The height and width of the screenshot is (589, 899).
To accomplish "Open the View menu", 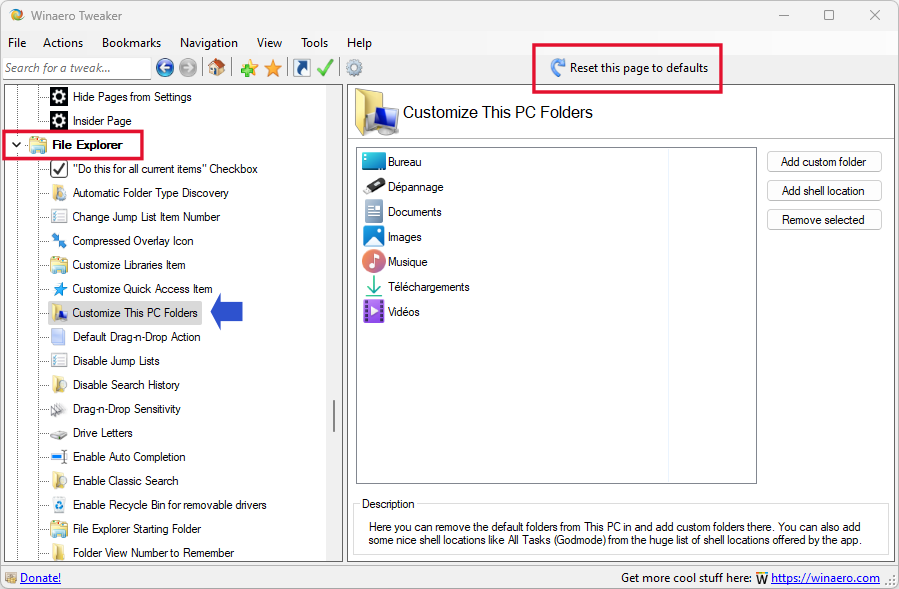I will (269, 43).
